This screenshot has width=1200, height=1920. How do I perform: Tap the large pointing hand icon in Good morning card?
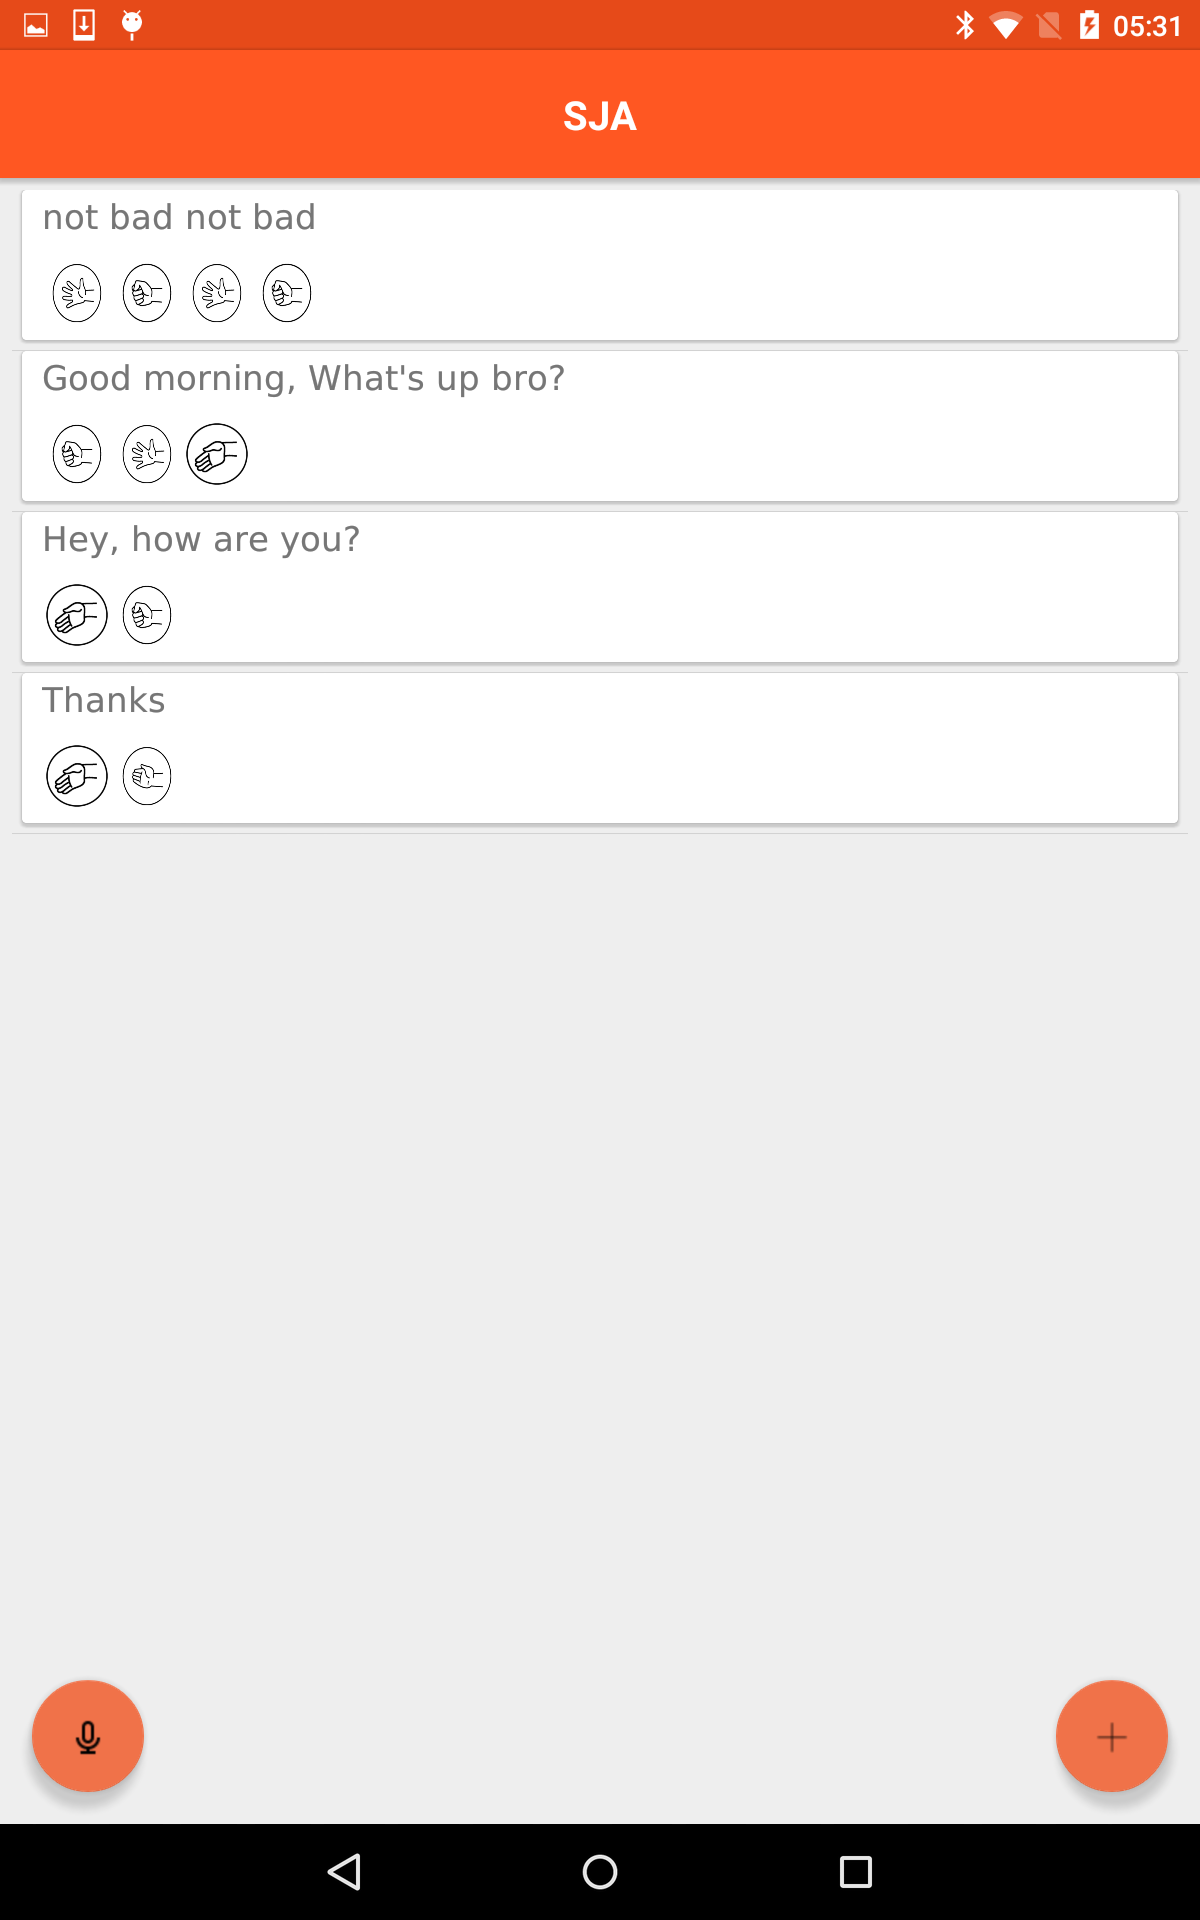click(x=217, y=454)
